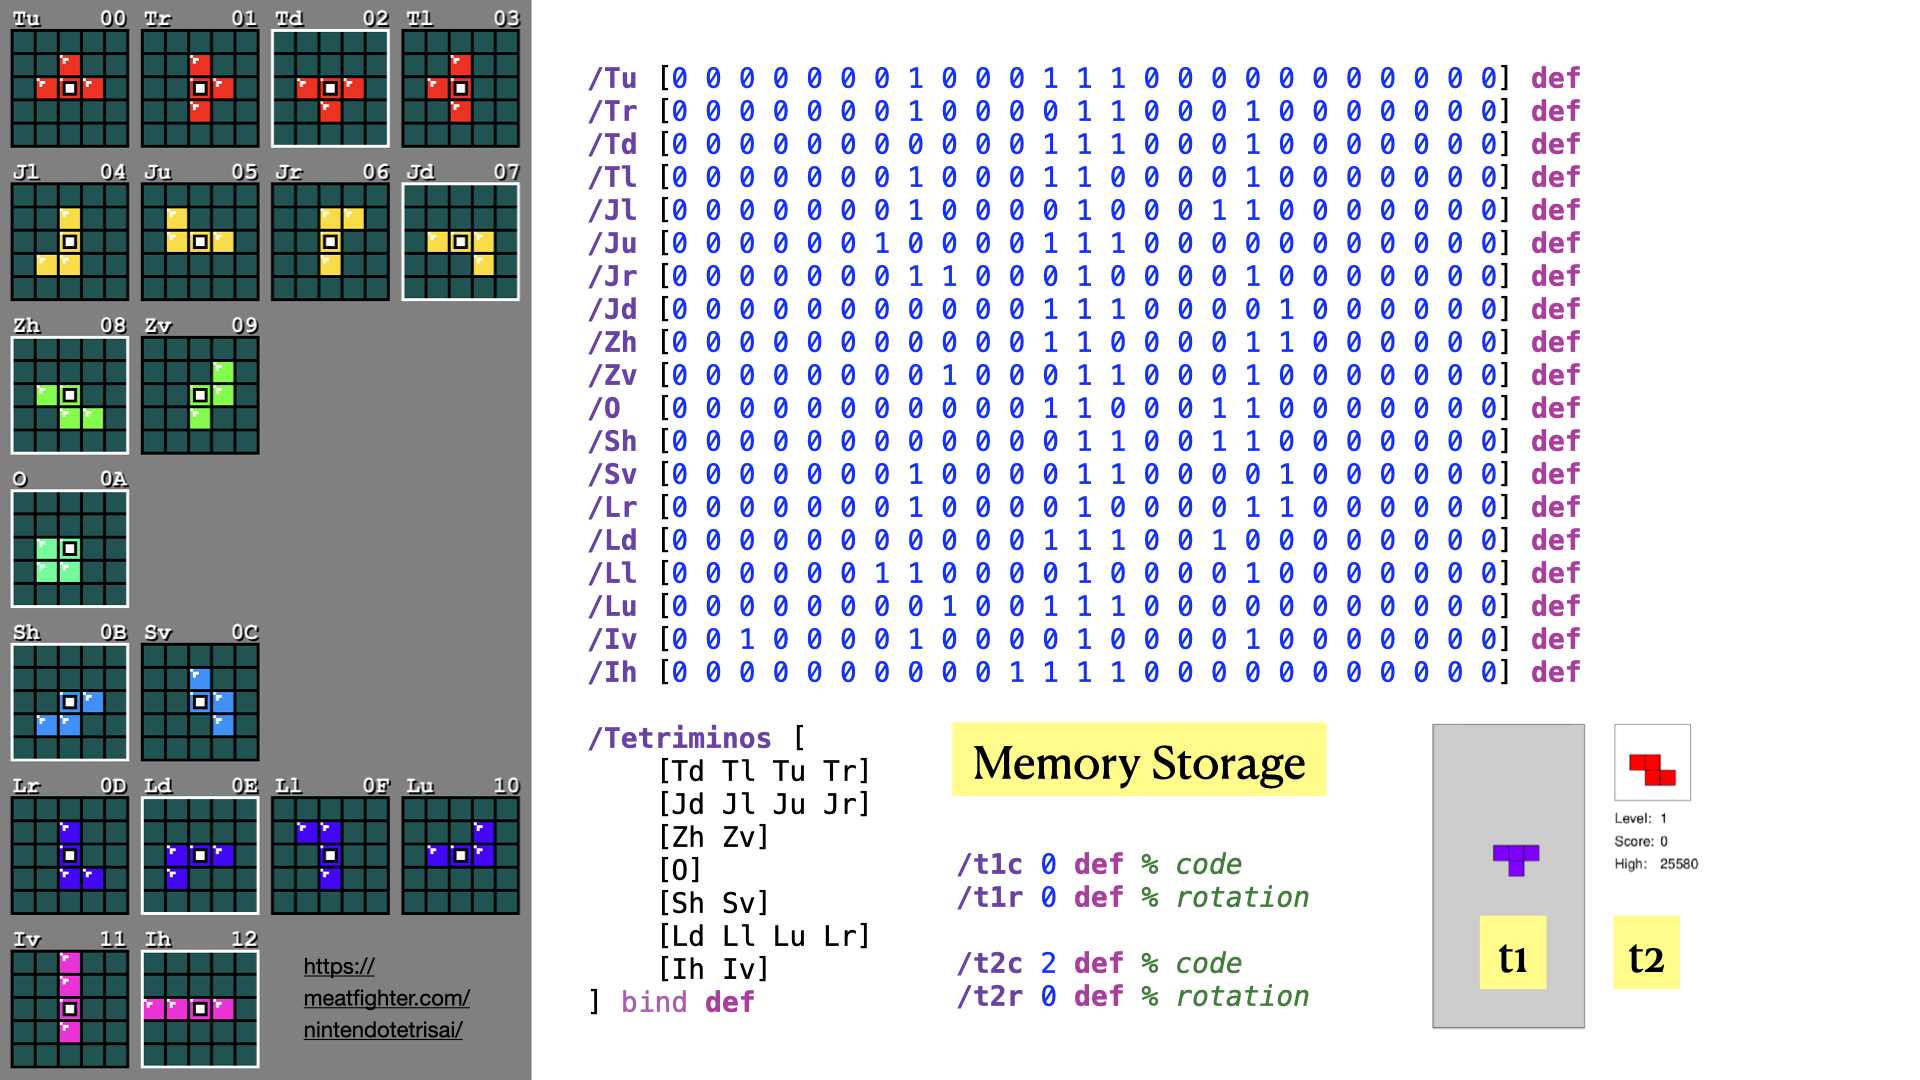
Task: Click the /Jr definition name
Action: coord(612,276)
